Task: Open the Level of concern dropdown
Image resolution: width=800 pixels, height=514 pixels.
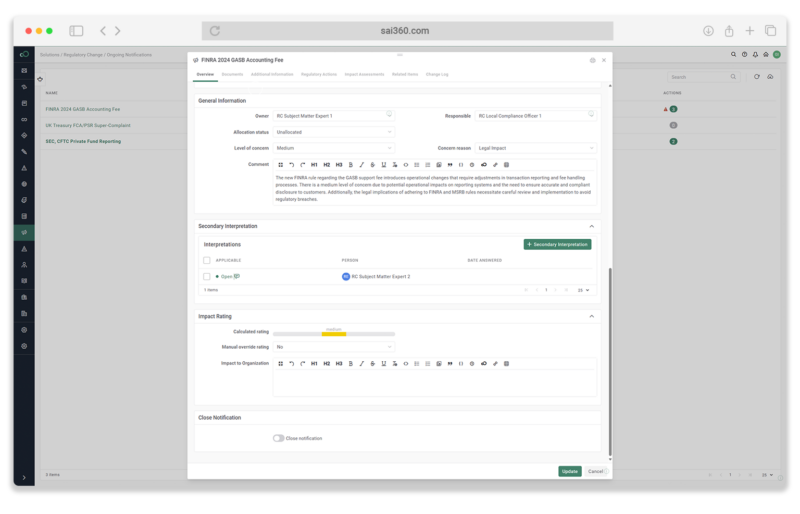Action: (x=334, y=148)
